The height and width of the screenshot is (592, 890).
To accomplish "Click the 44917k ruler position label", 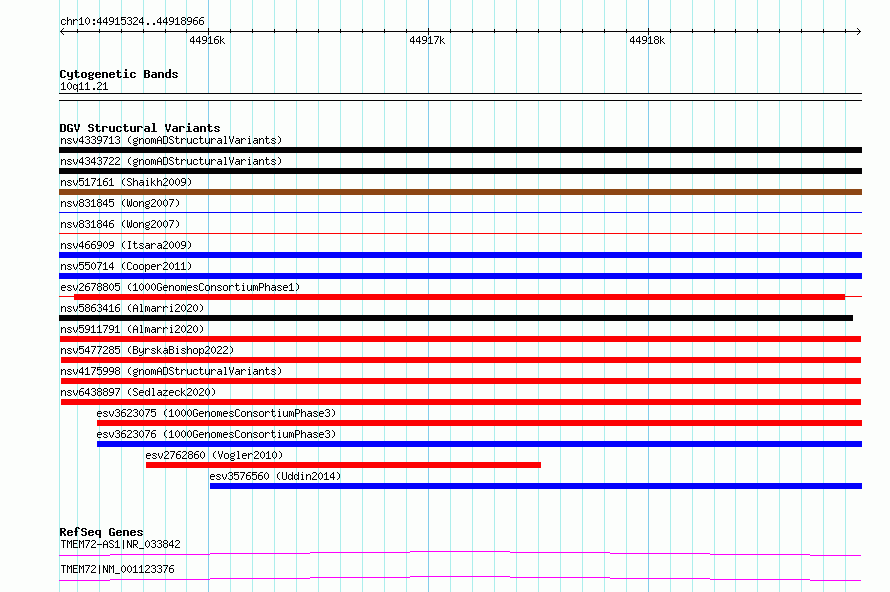I will coord(427,40).
